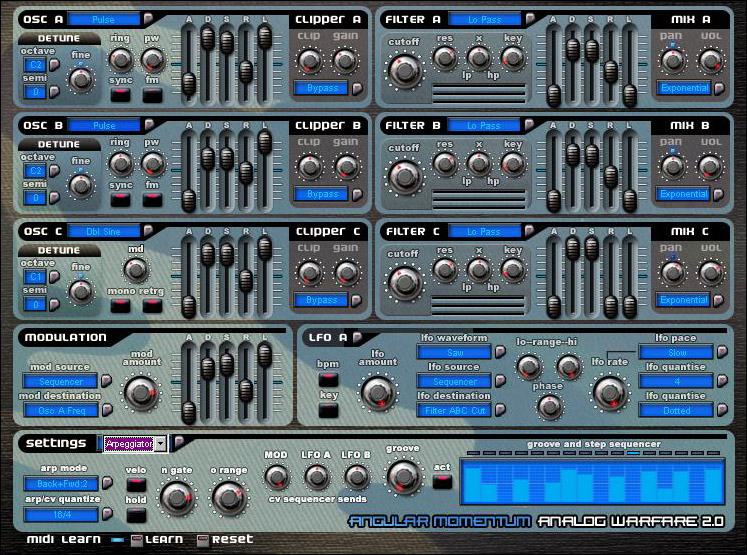Viewport: 747px width, 555px height.
Task: Open OSC A waveform Pulse dropdown arrow
Action: point(149,19)
